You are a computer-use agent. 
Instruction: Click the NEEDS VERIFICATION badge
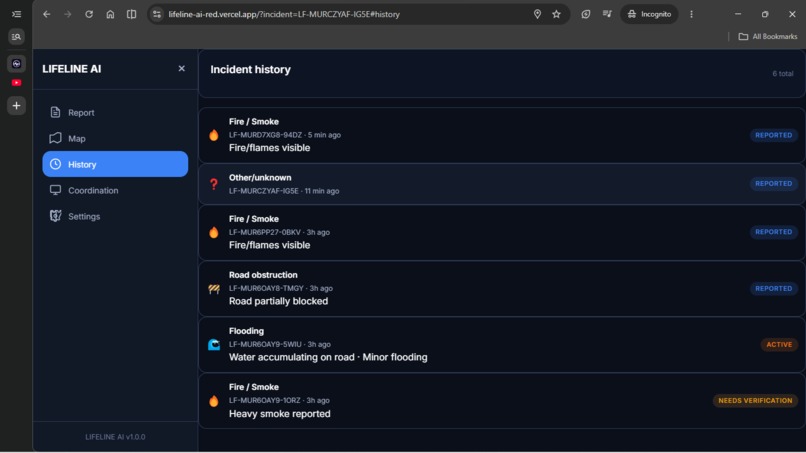[755, 401]
